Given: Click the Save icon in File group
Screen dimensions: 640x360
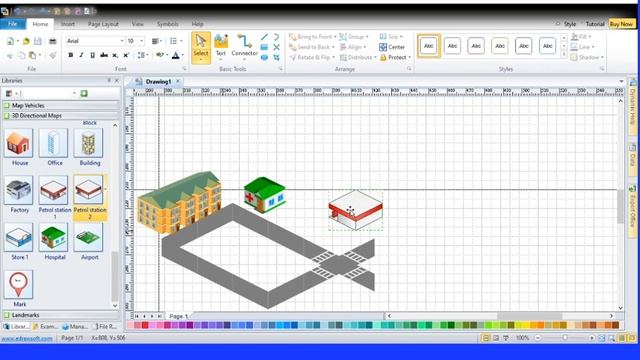Looking at the screenshot, I should click(x=38, y=41).
